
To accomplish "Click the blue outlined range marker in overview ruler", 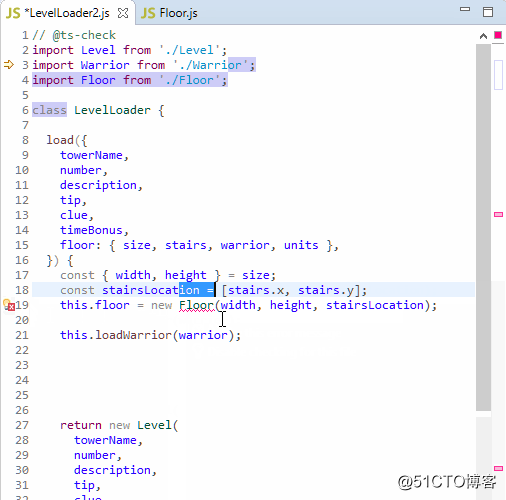I will point(498,75).
